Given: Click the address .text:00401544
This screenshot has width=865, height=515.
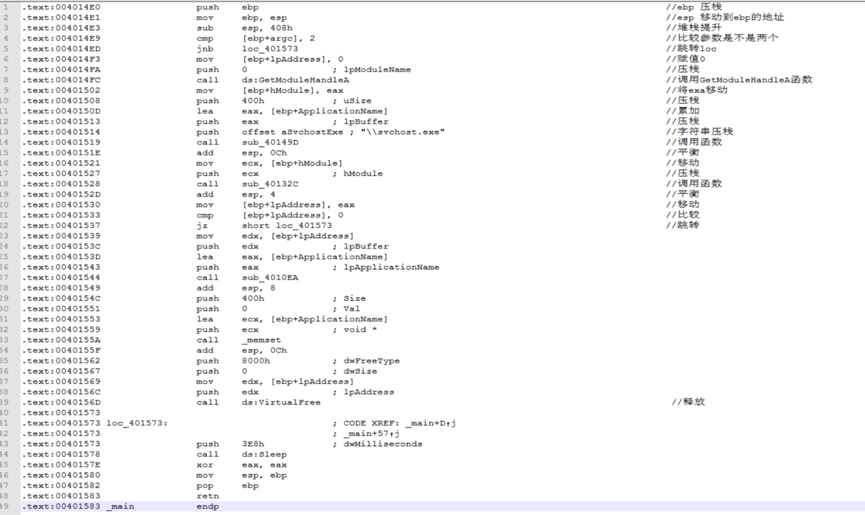Looking at the screenshot, I should [61, 277].
